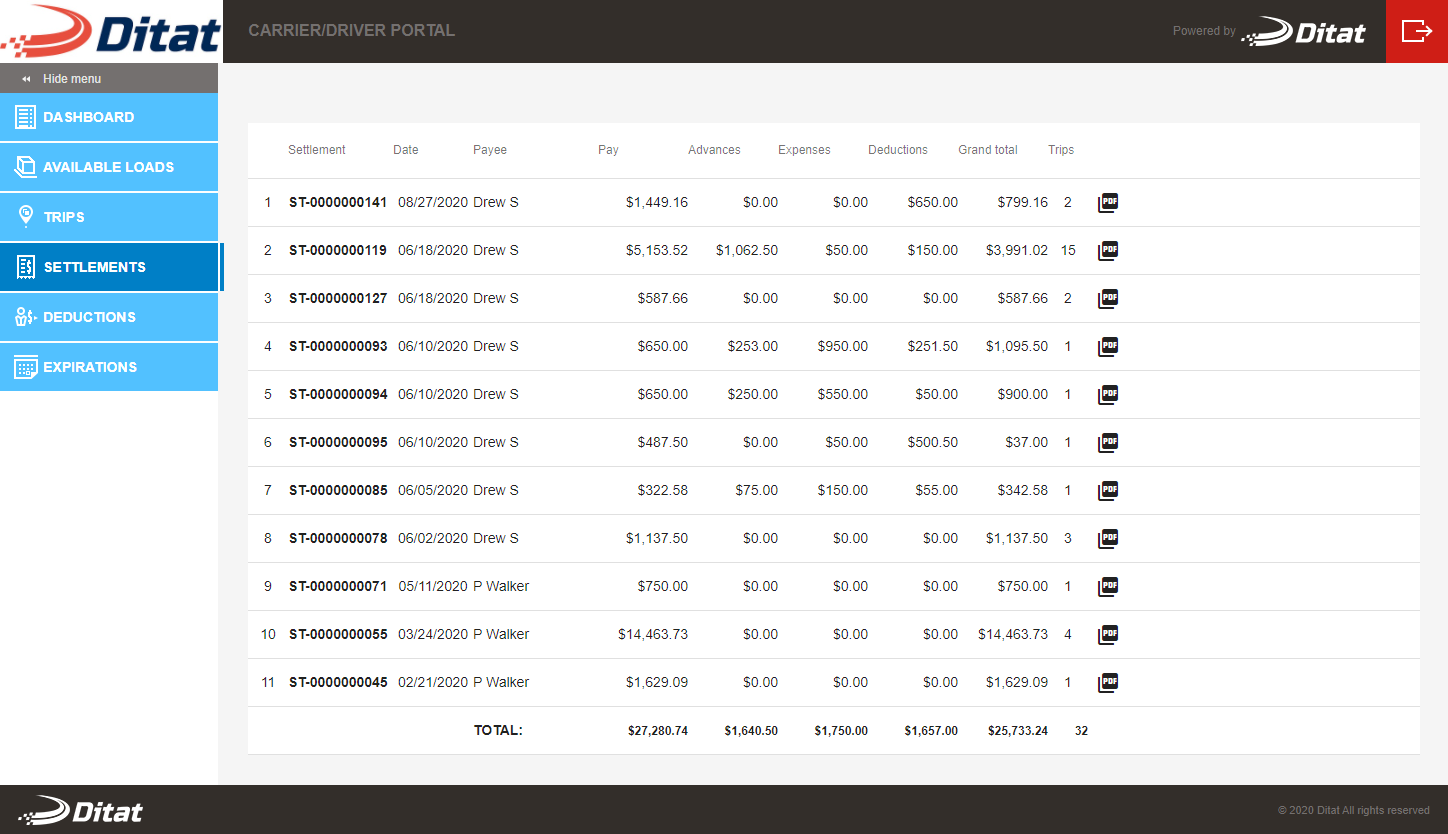Screen dimensions: 1448x834
Task: Open settlement ST-0000000071
Action: click(338, 586)
